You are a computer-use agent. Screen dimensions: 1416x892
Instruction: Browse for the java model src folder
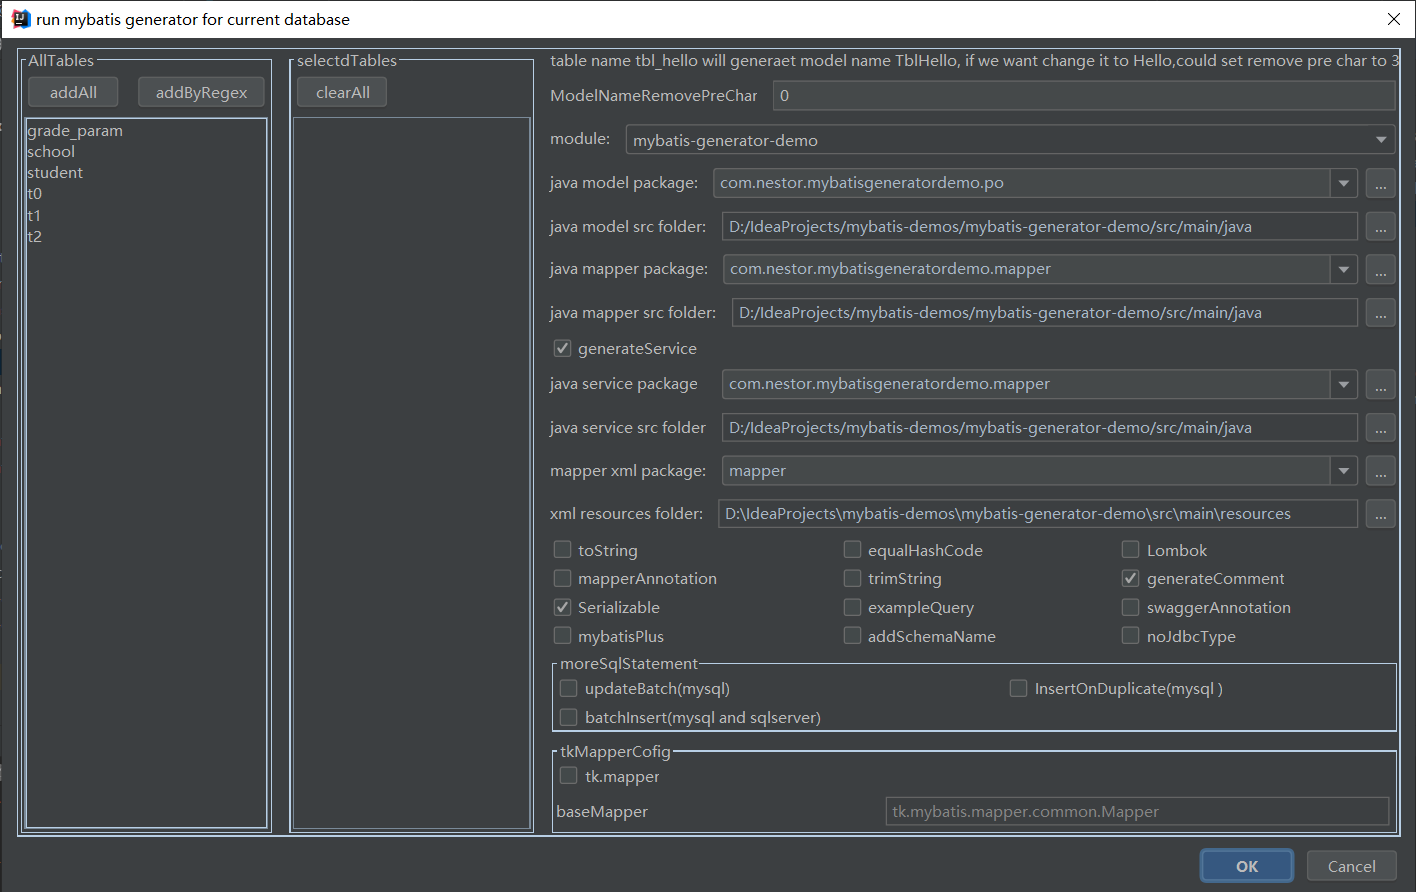coord(1380,226)
